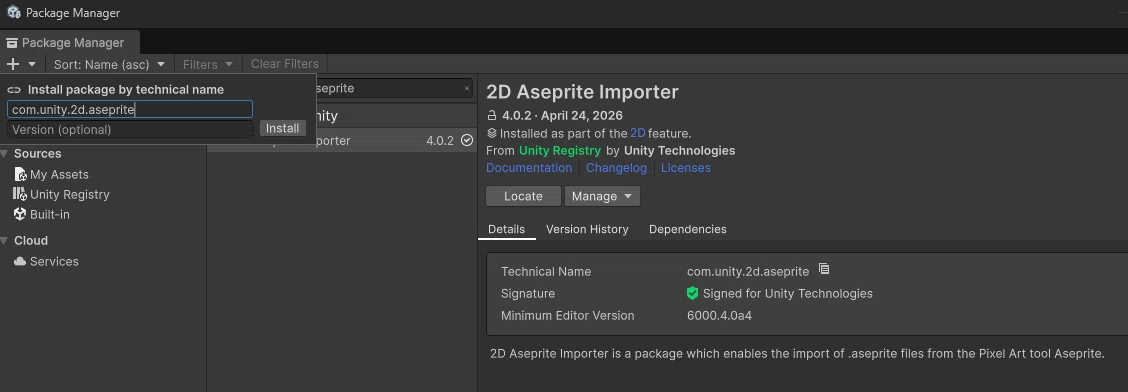Viewport: 1128px width, 392px height.
Task: Click the Version (optional) field
Action: pos(130,129)
